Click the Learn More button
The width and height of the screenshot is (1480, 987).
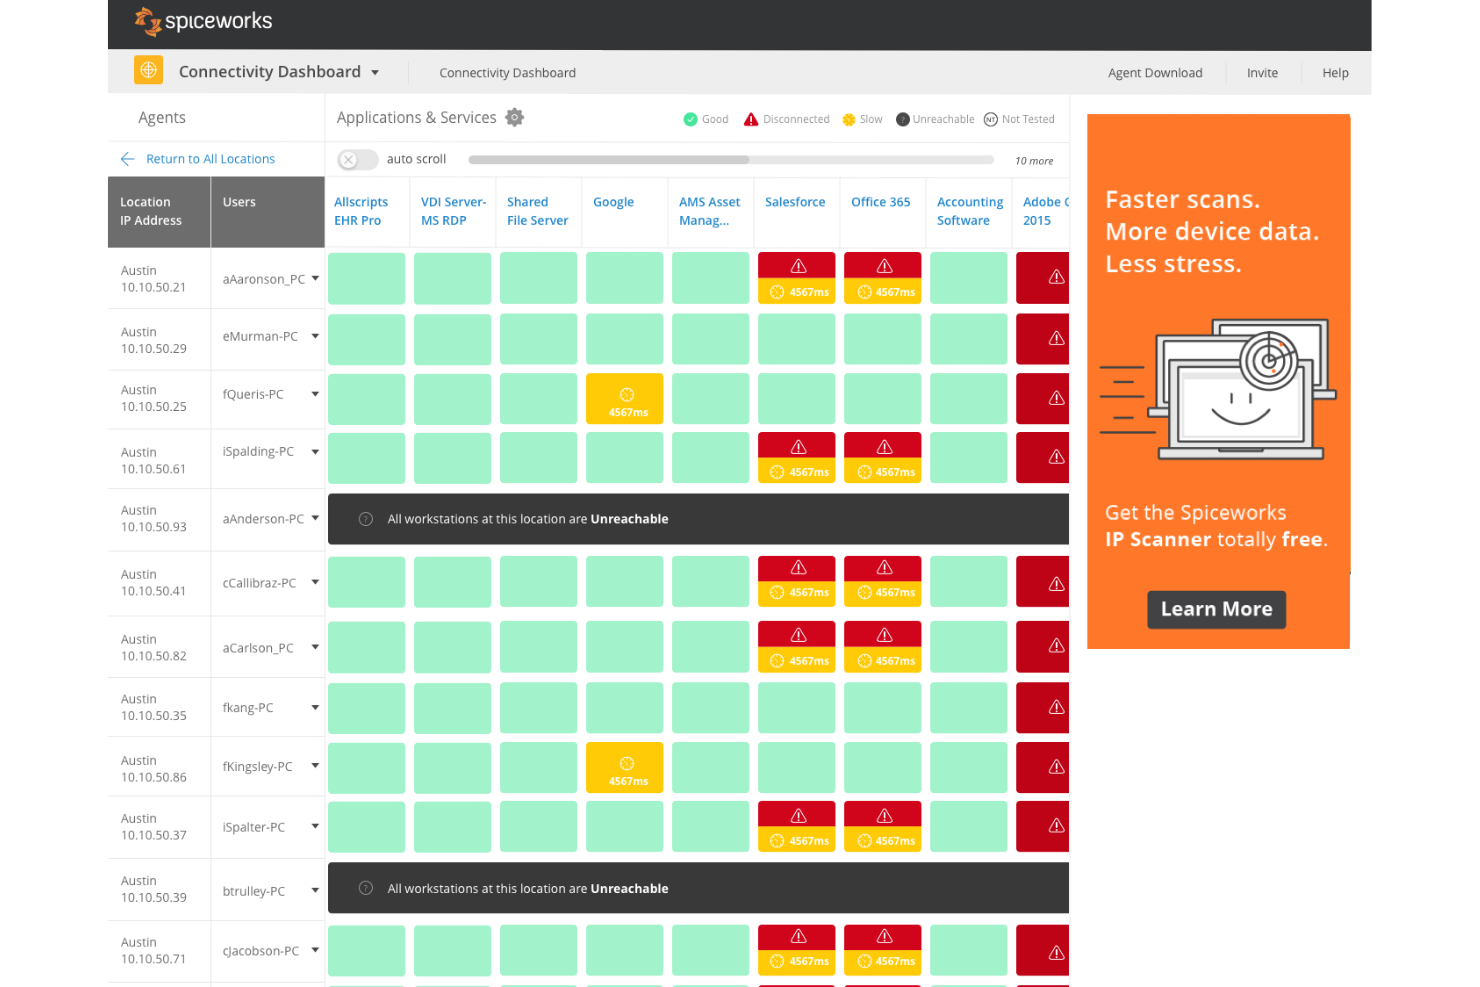click(x=1216, y=609)
